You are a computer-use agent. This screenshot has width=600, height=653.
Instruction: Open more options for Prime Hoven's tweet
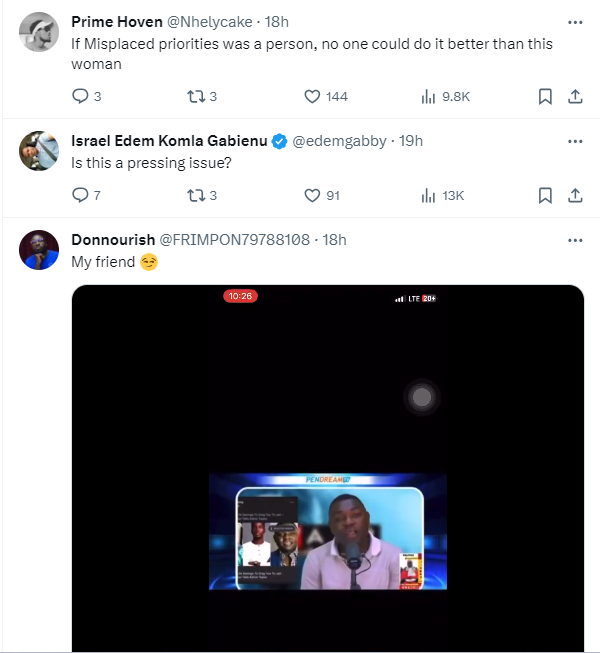coord(575,21)
